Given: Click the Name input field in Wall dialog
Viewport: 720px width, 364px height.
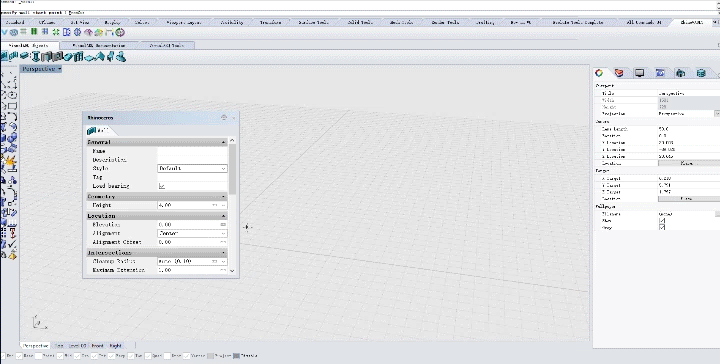Looking at the screenshot, I should 192,151.
